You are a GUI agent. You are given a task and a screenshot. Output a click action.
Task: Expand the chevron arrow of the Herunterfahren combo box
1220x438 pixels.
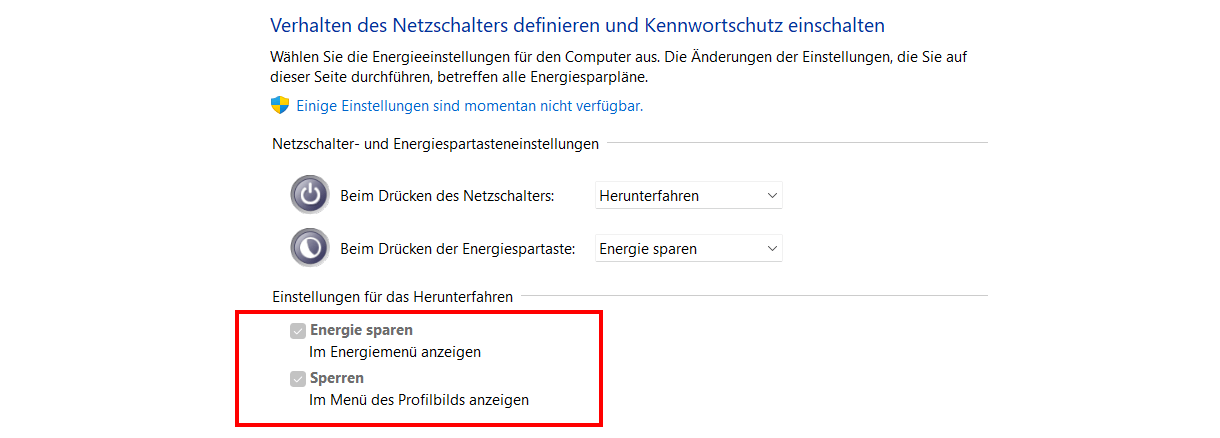point(771,196)
